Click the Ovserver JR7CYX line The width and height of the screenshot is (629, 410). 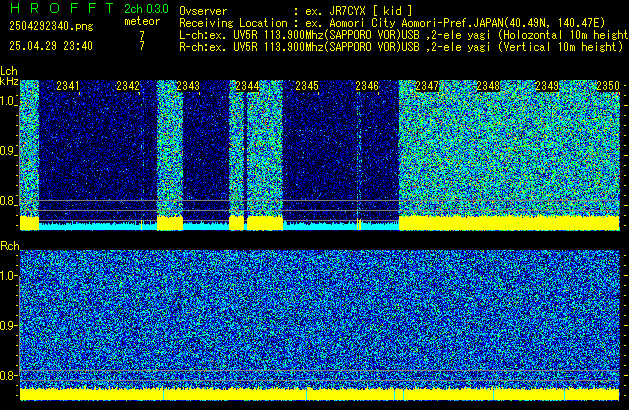pyautogui.click(x=296, y=11)
